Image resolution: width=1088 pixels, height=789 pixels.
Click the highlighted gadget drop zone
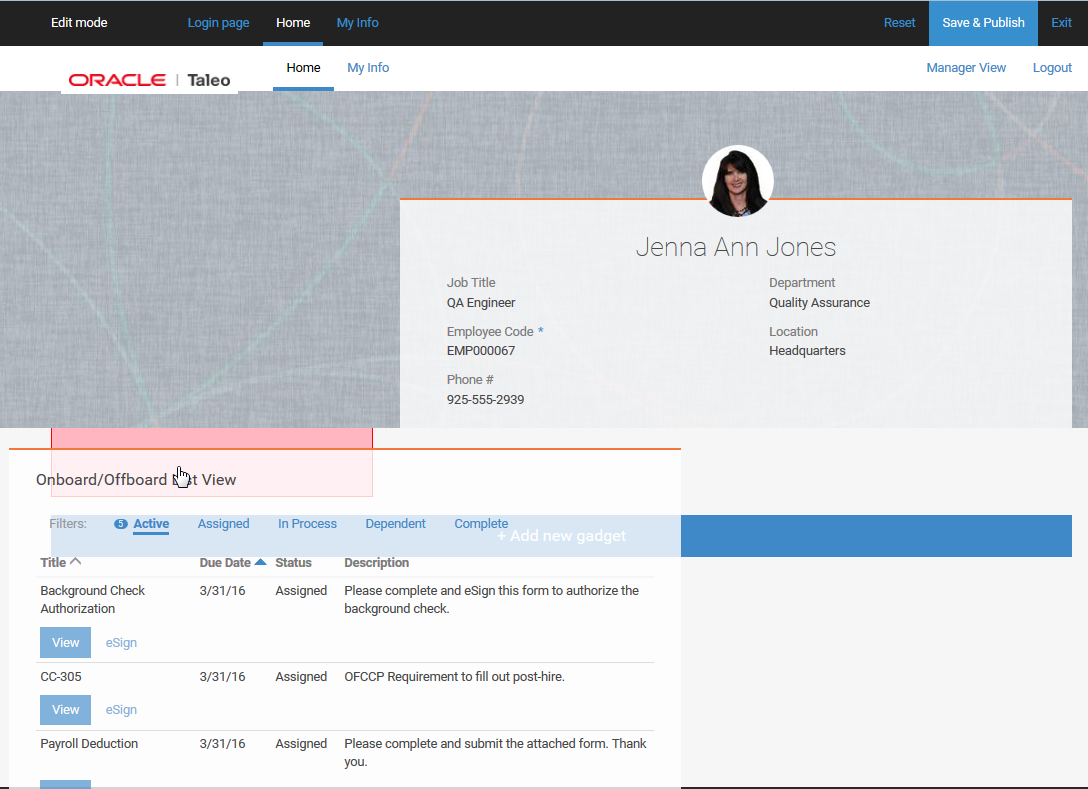(212, 462)
